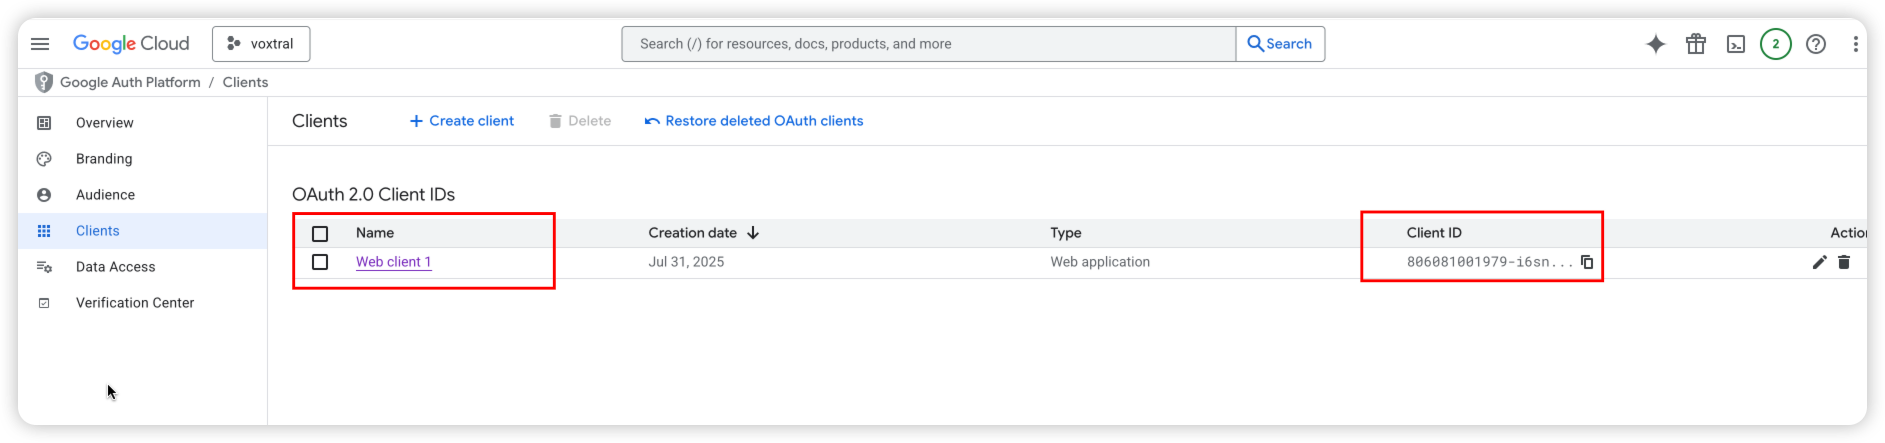Copy the Client ID to clipboard
The height and width of the screenshot is (443, 1885).
pos(1587,262)
